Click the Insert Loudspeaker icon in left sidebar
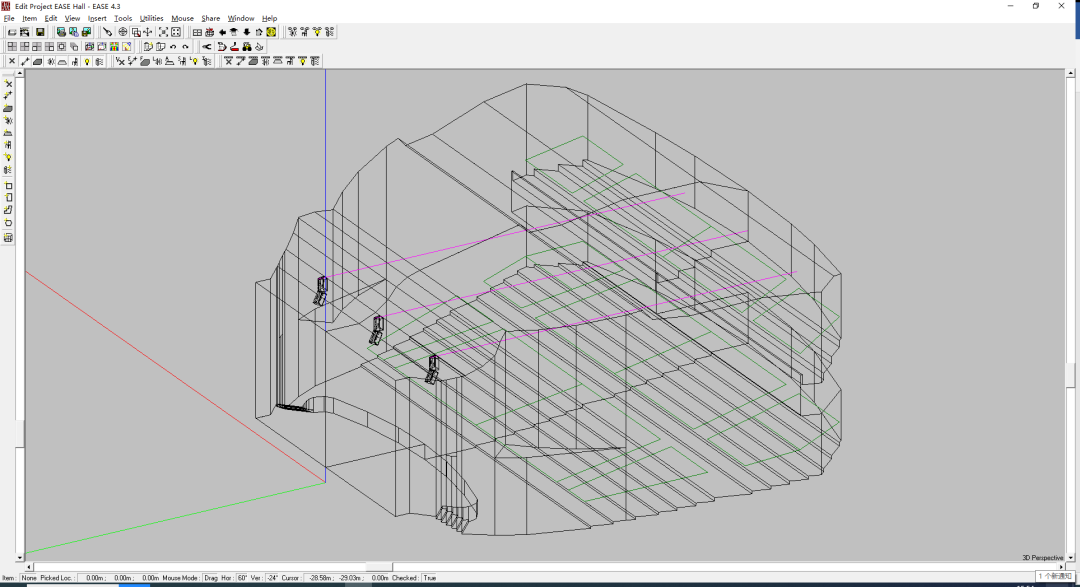Viewport: 1080px width, 587px height. pos(8,121)
